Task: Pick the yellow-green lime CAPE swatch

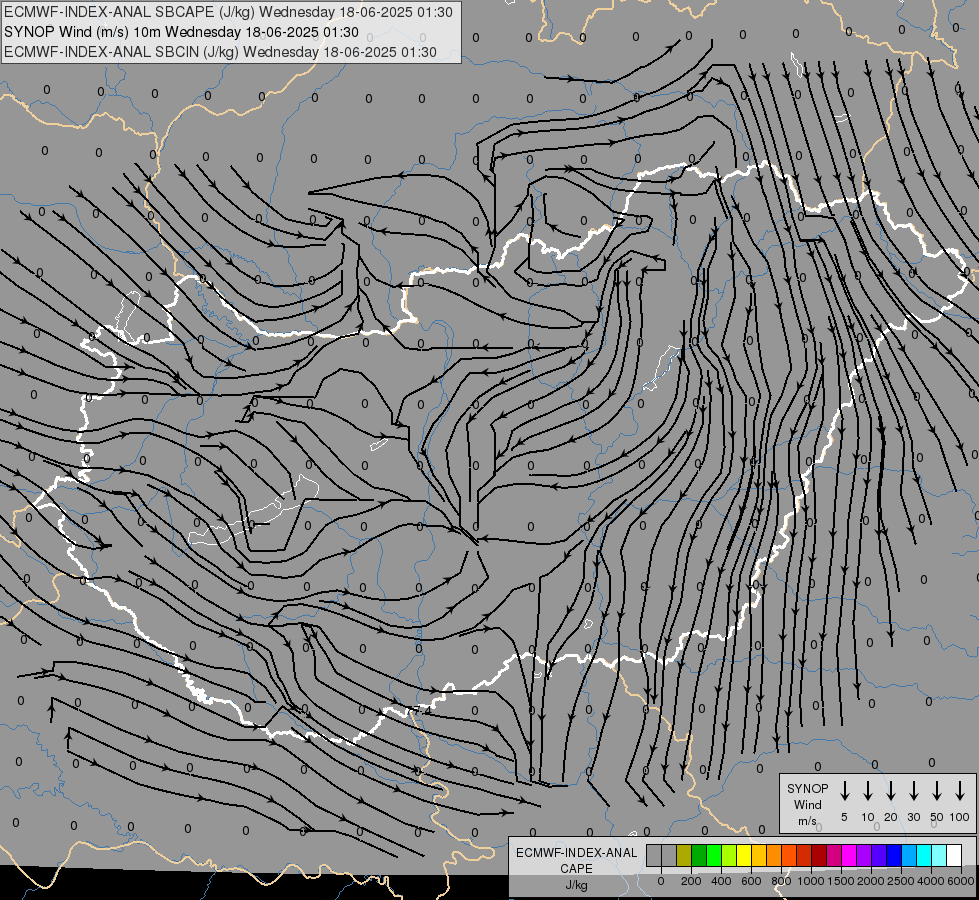Action: click(729, 855)
